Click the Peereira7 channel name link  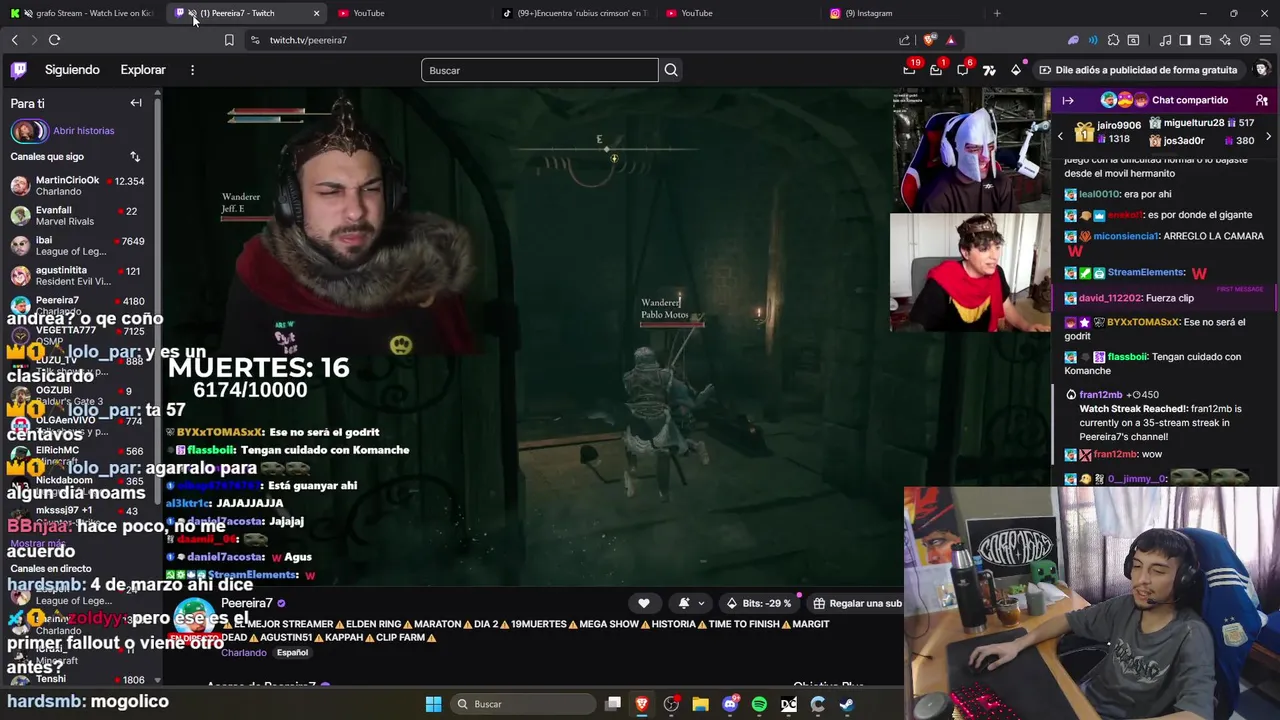pos(247,603)
